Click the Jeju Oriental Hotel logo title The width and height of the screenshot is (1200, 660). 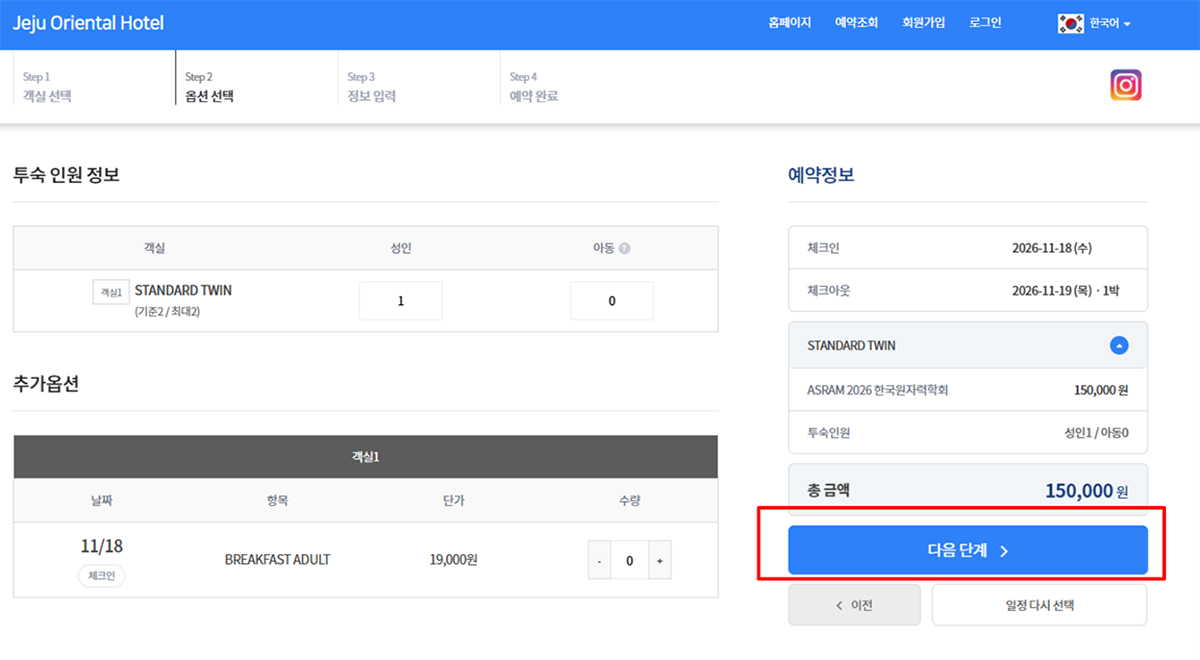[x=88, y=23]
